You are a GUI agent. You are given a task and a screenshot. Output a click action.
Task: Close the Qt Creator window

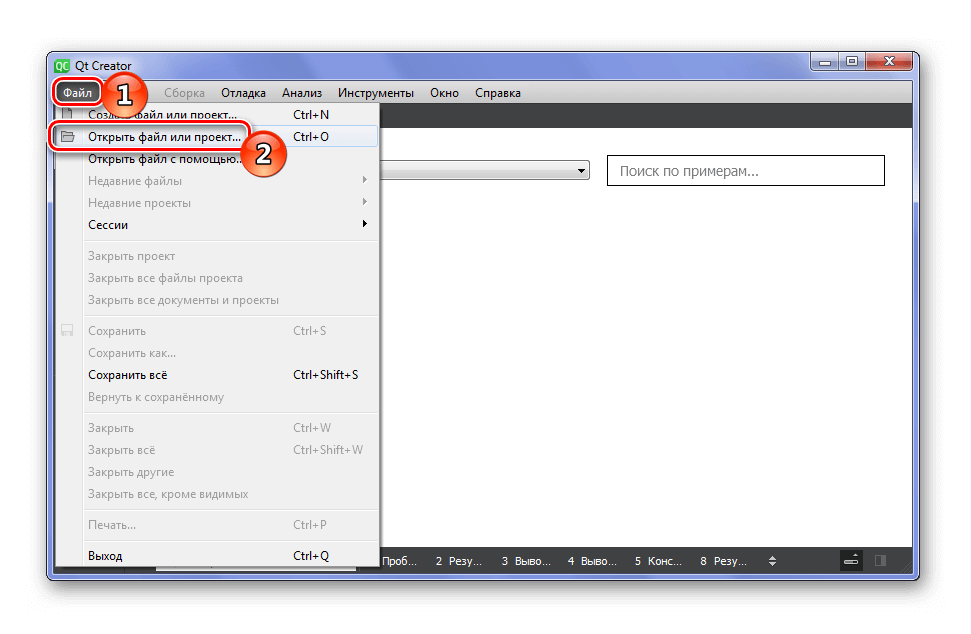tap(889, 61)
